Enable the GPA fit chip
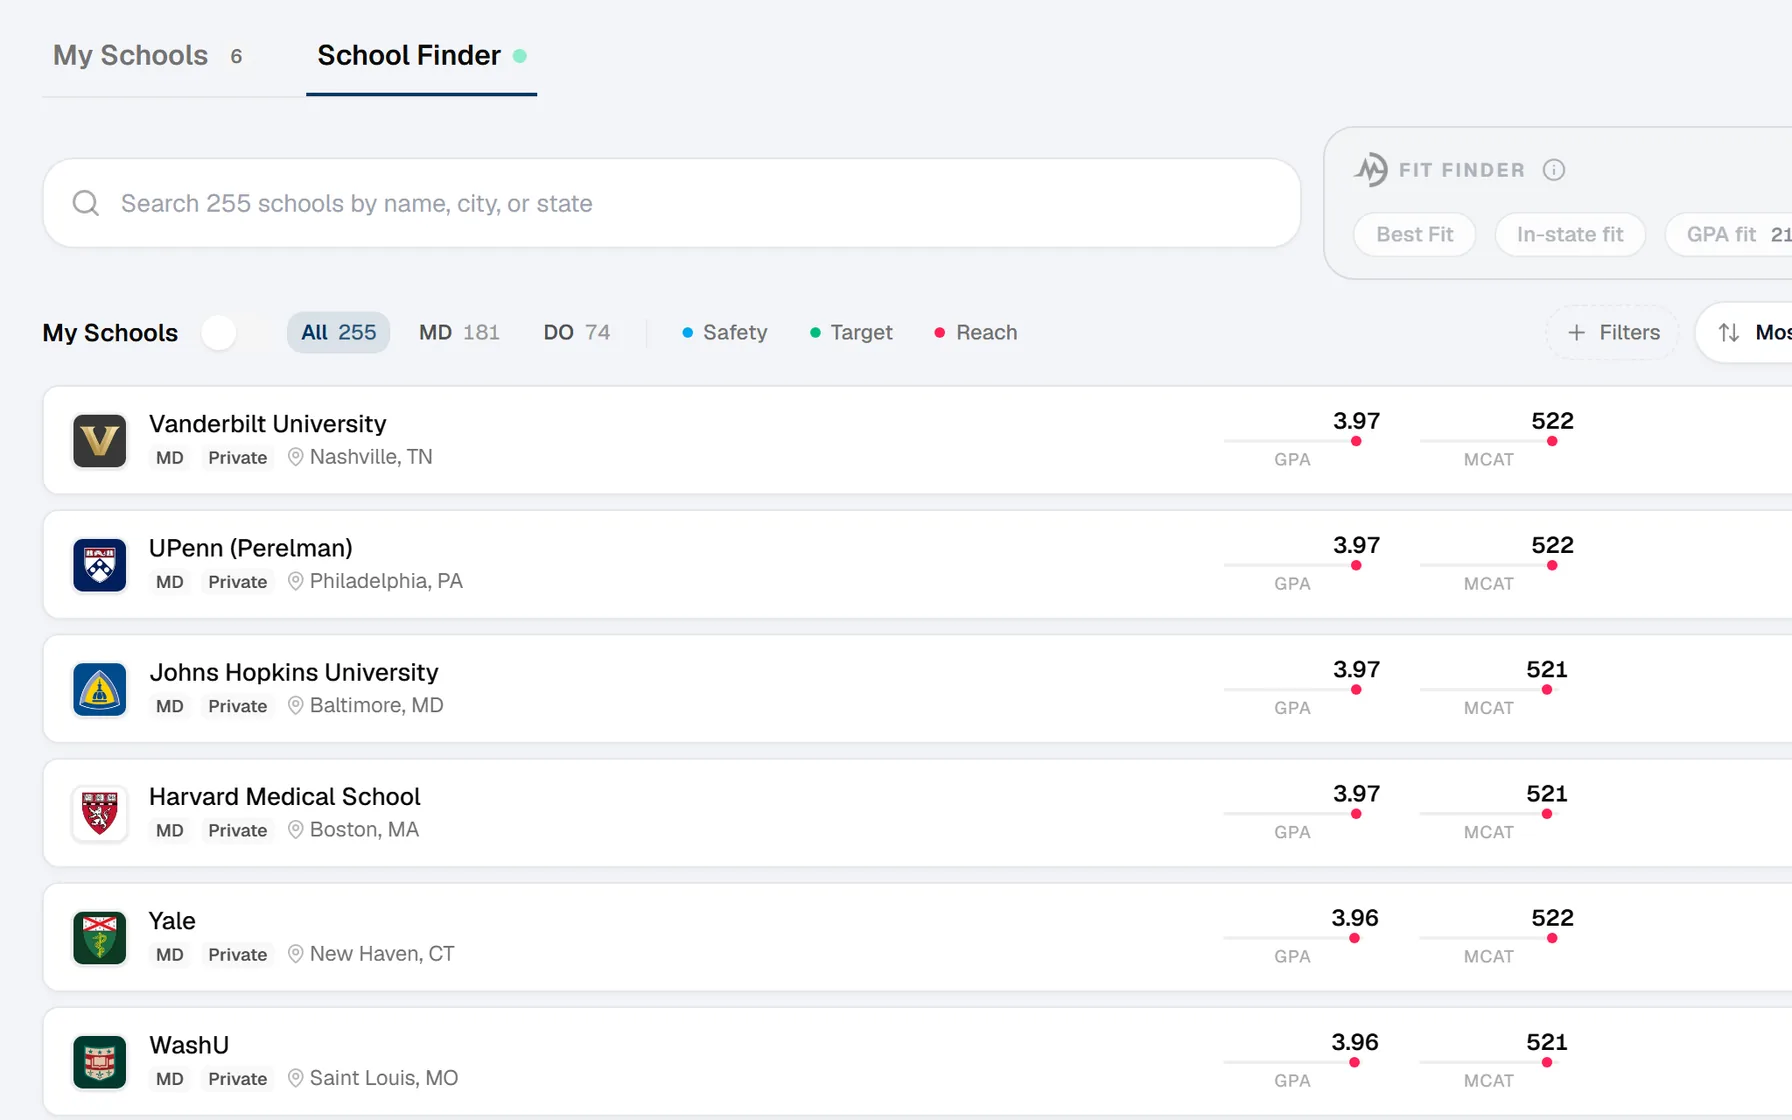The image size is (1792, 1120). tap(1730, 235)
